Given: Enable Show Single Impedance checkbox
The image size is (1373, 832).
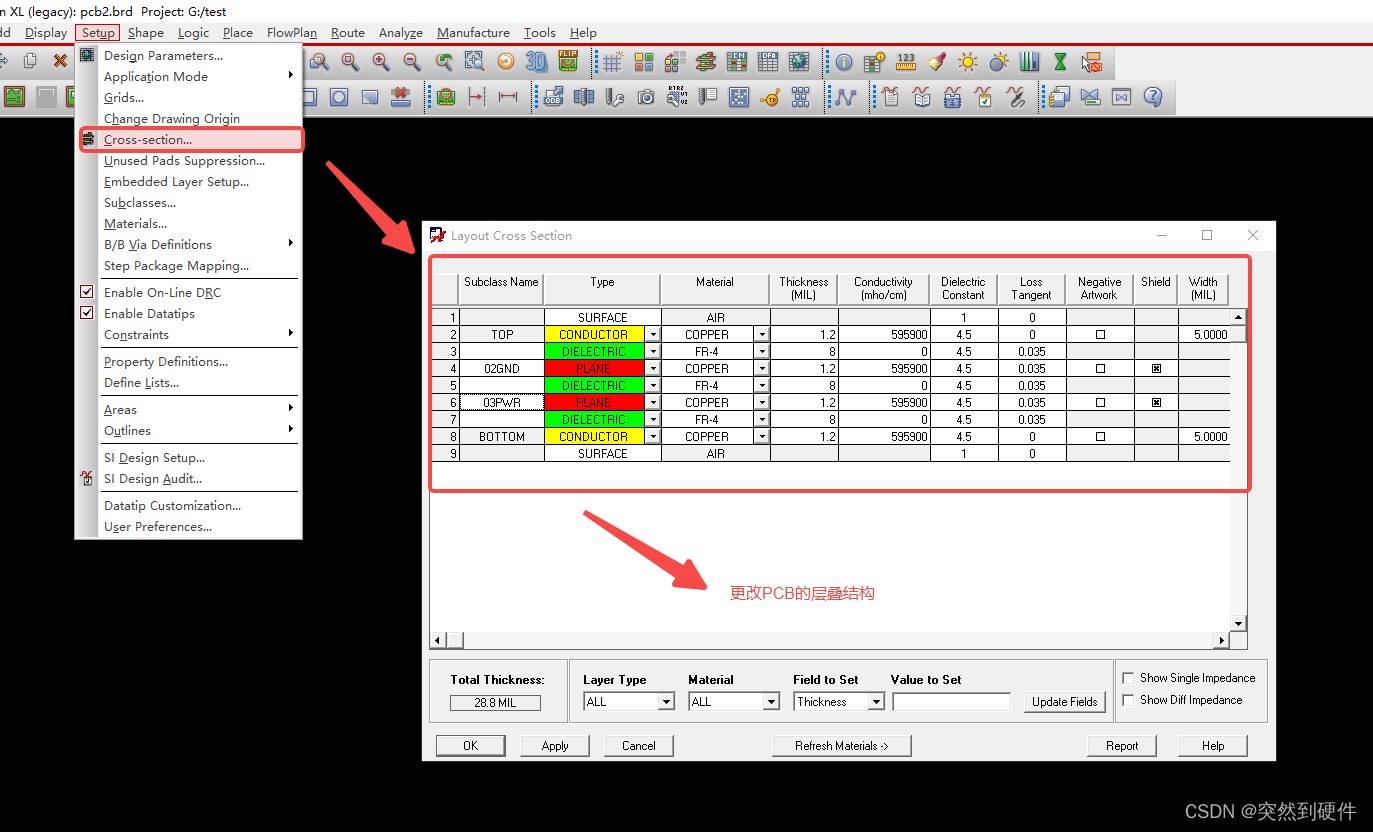Looking at the screenshot, I should coord(1128,678).
